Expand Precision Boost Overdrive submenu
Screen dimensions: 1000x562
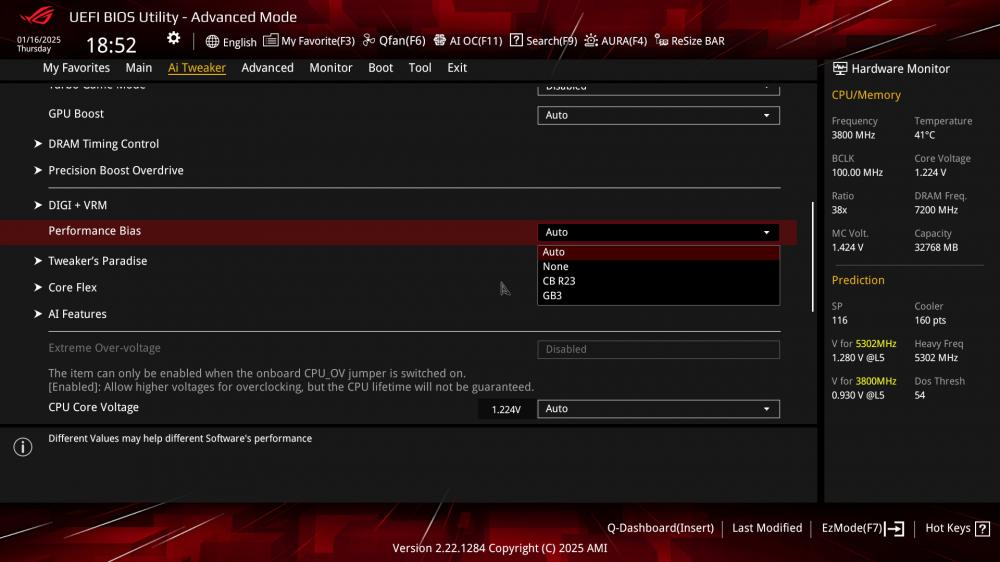pos(109,170)
